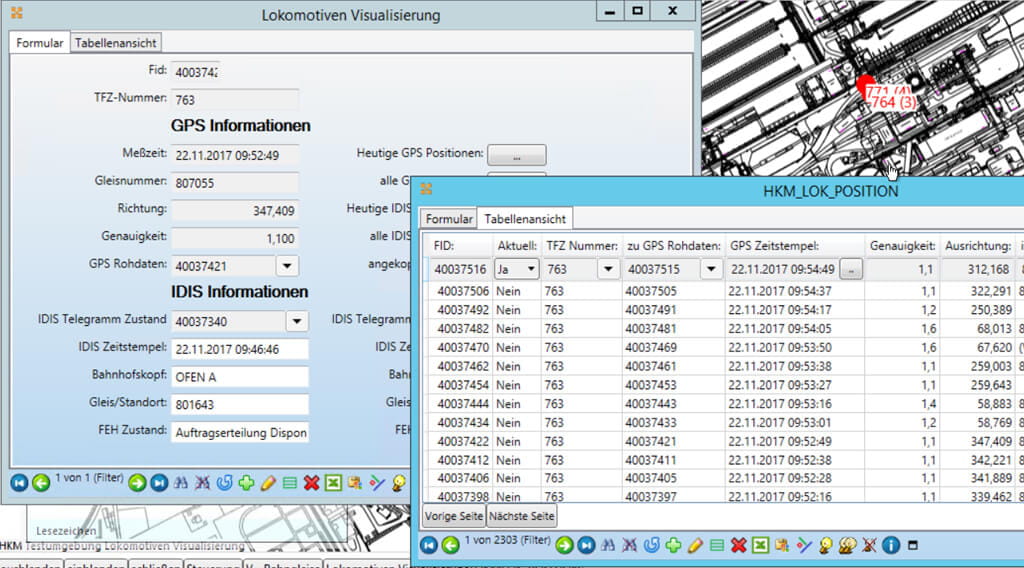Click the blue info icon in HKM_LOK_POSITION toolbar

click(891, 545)
